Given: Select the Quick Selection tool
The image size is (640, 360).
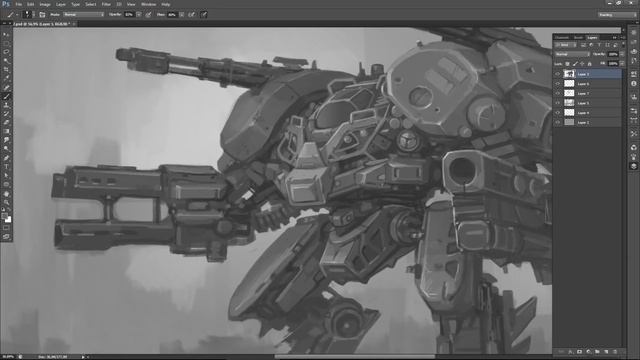Looking at the screenshot, I should 6,61.
